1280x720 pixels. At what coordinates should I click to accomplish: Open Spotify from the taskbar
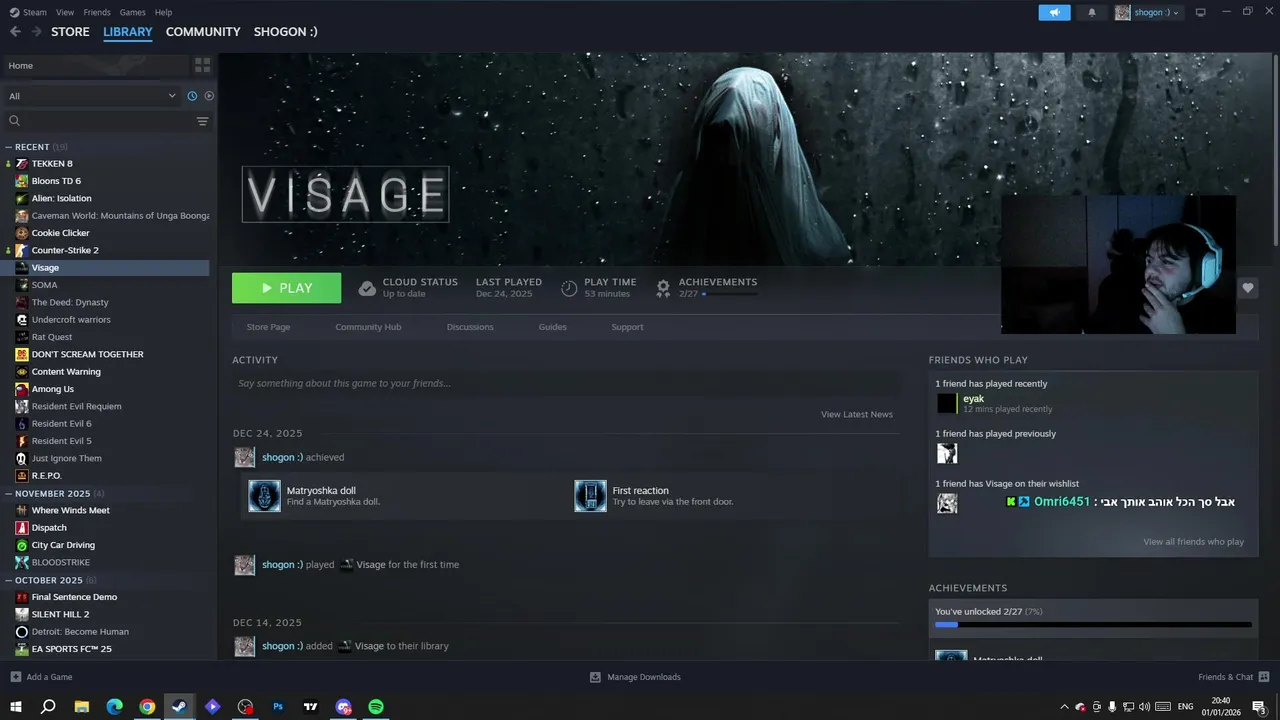click(376, 707)
